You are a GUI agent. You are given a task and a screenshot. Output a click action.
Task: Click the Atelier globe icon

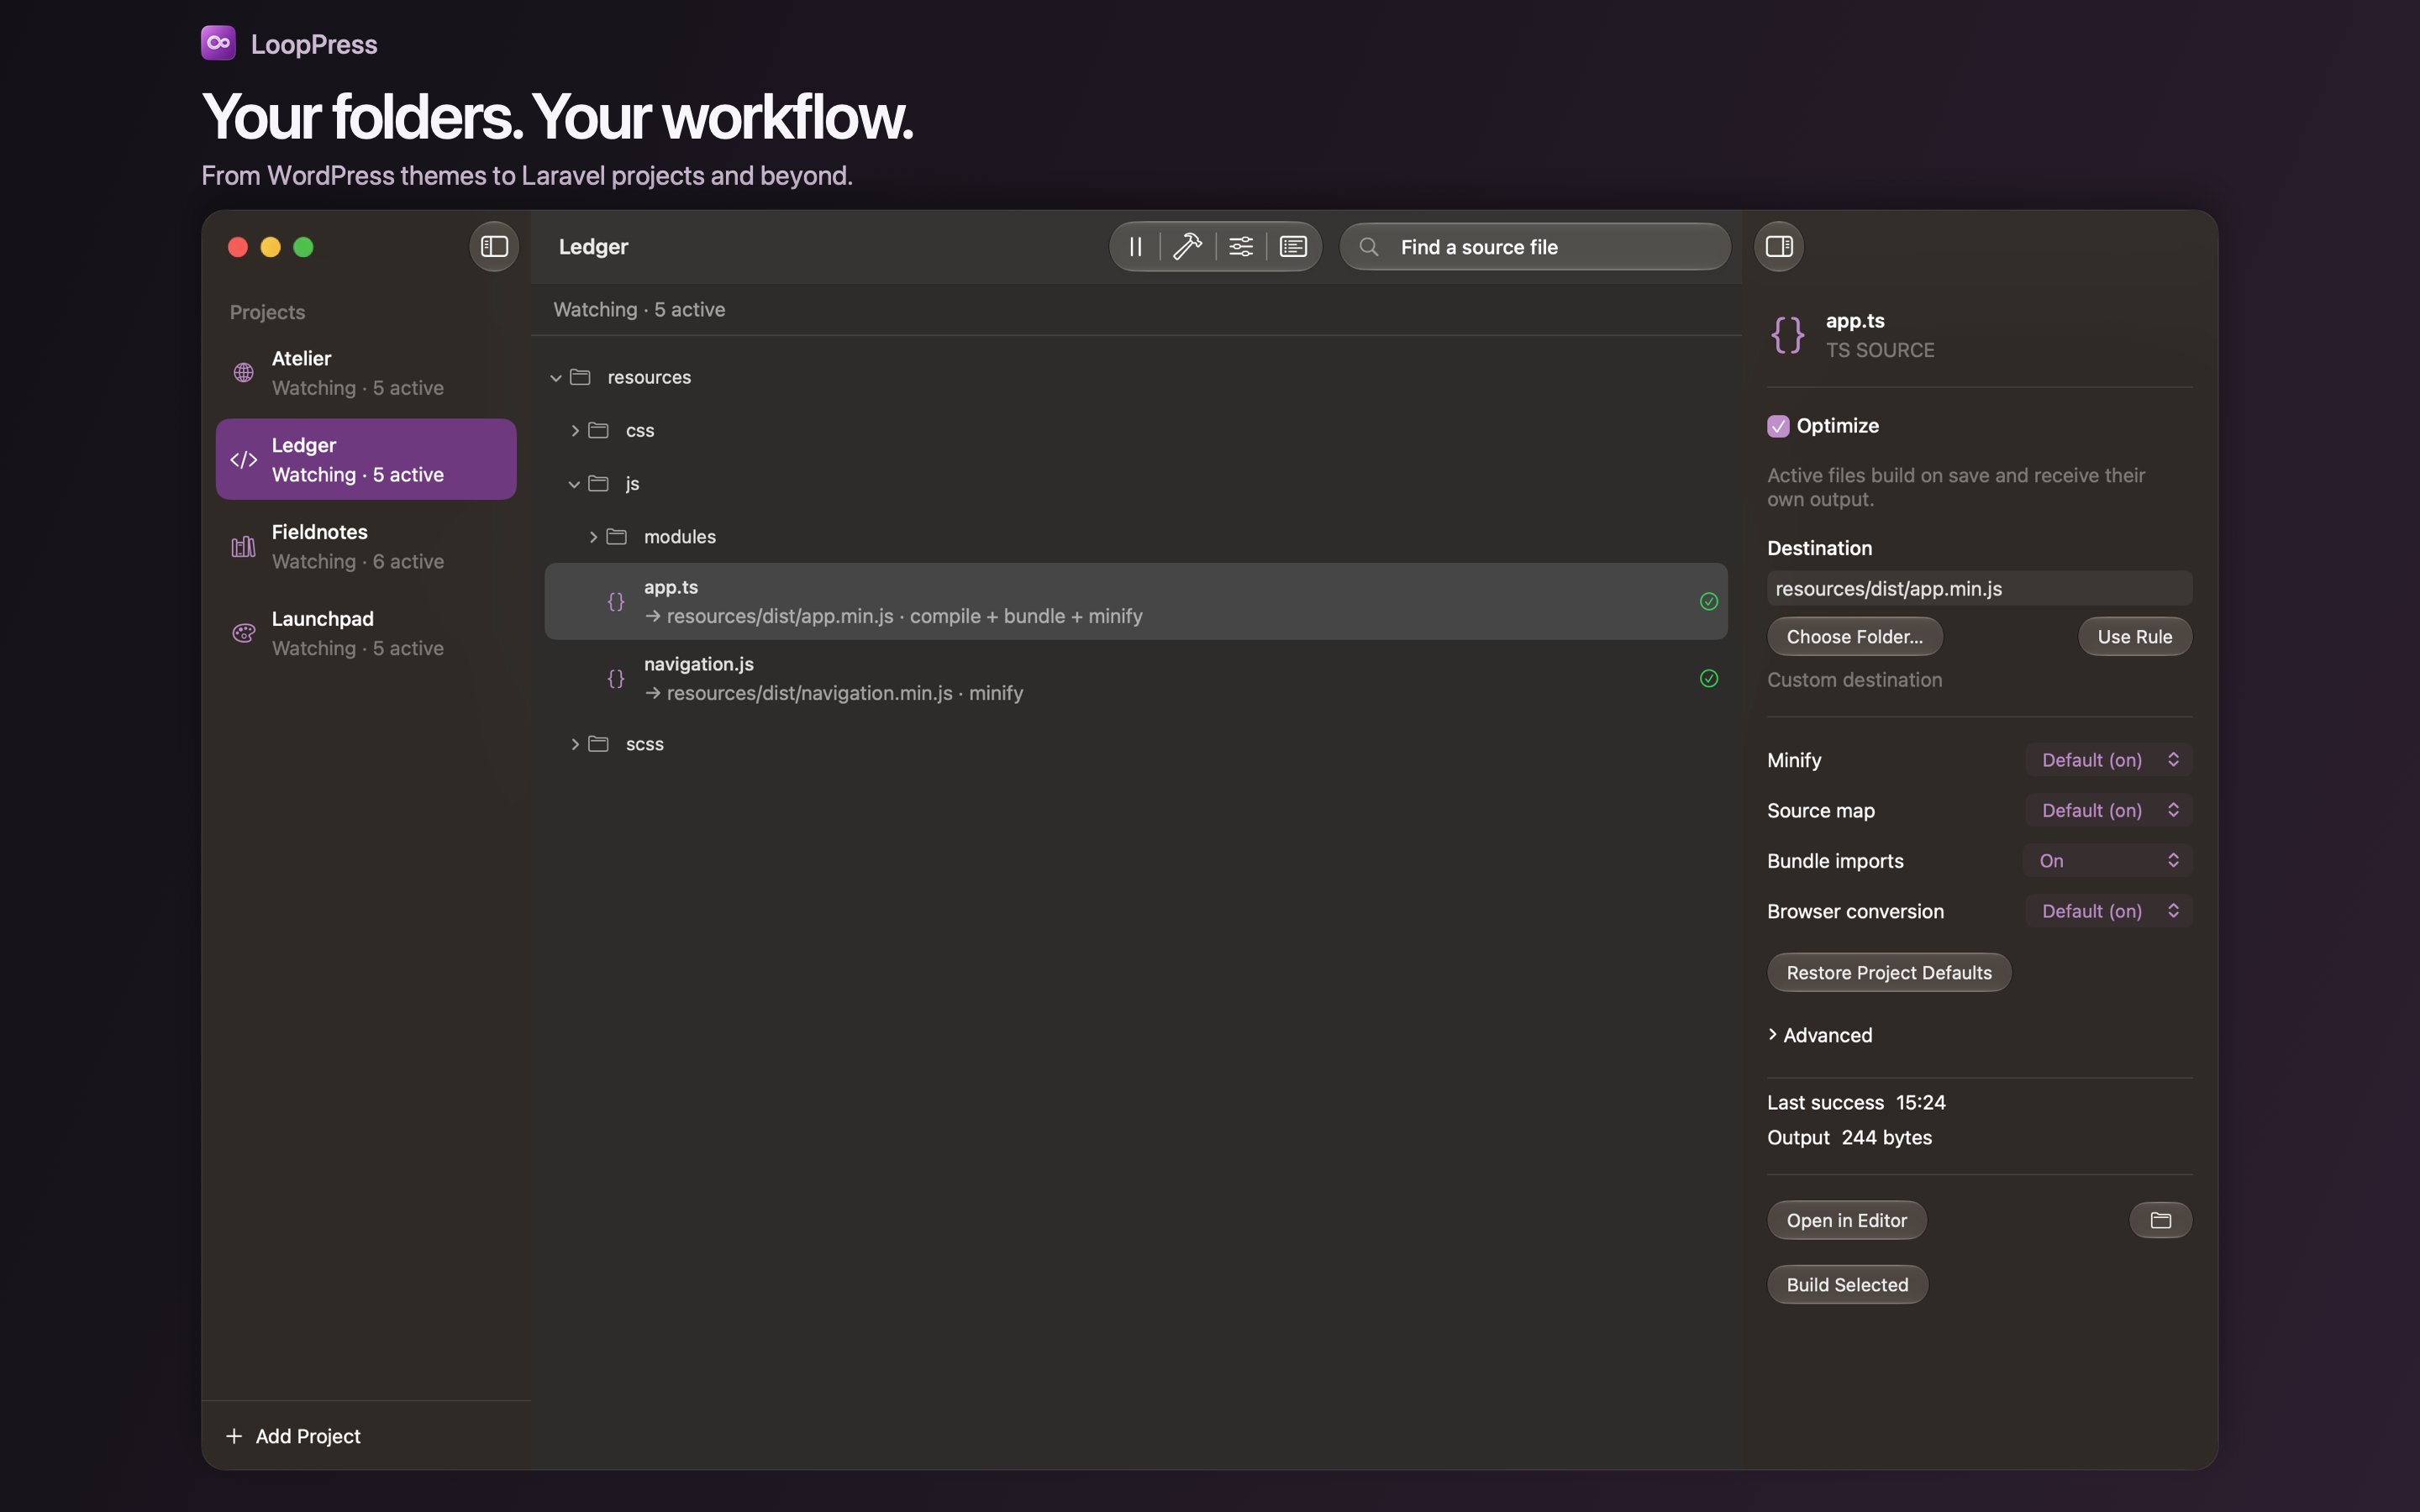(244, 373)
